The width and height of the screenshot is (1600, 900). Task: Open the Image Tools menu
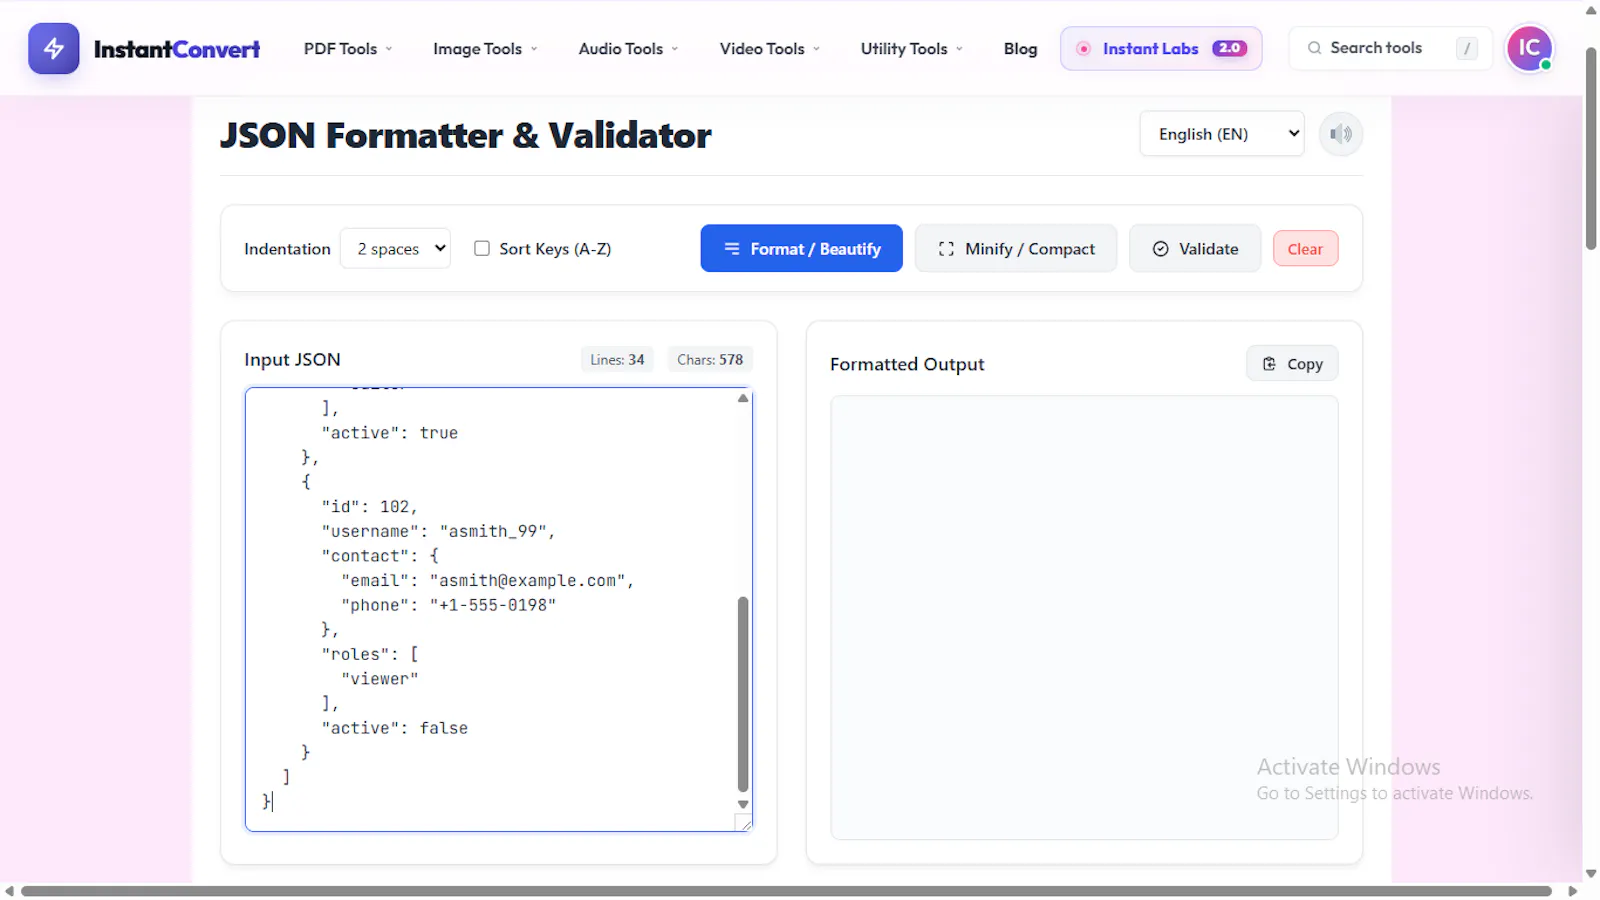point(485,49)
